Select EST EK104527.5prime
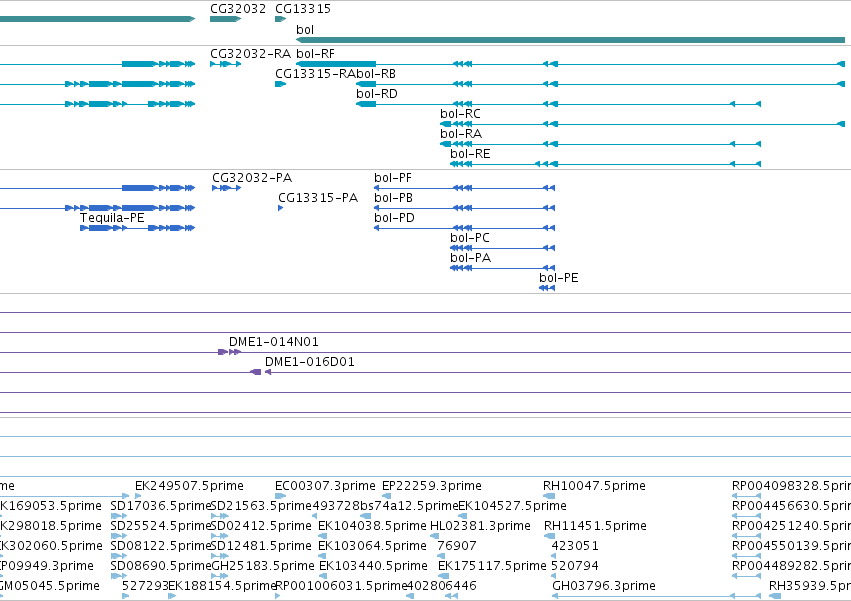This screenshot has width=851, height=601. 512,506
